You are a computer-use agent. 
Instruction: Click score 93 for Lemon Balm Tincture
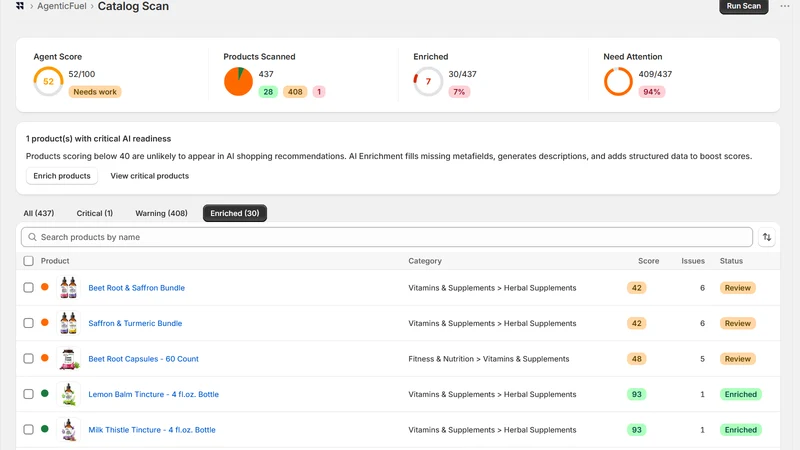(637, 394)
